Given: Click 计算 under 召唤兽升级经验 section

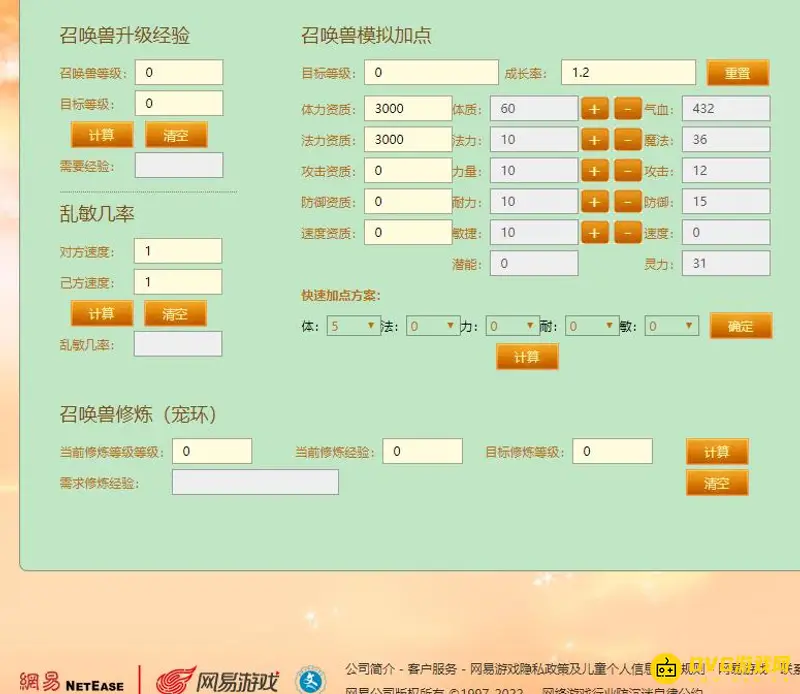Looking at the screenshot, I should (102, 135).
